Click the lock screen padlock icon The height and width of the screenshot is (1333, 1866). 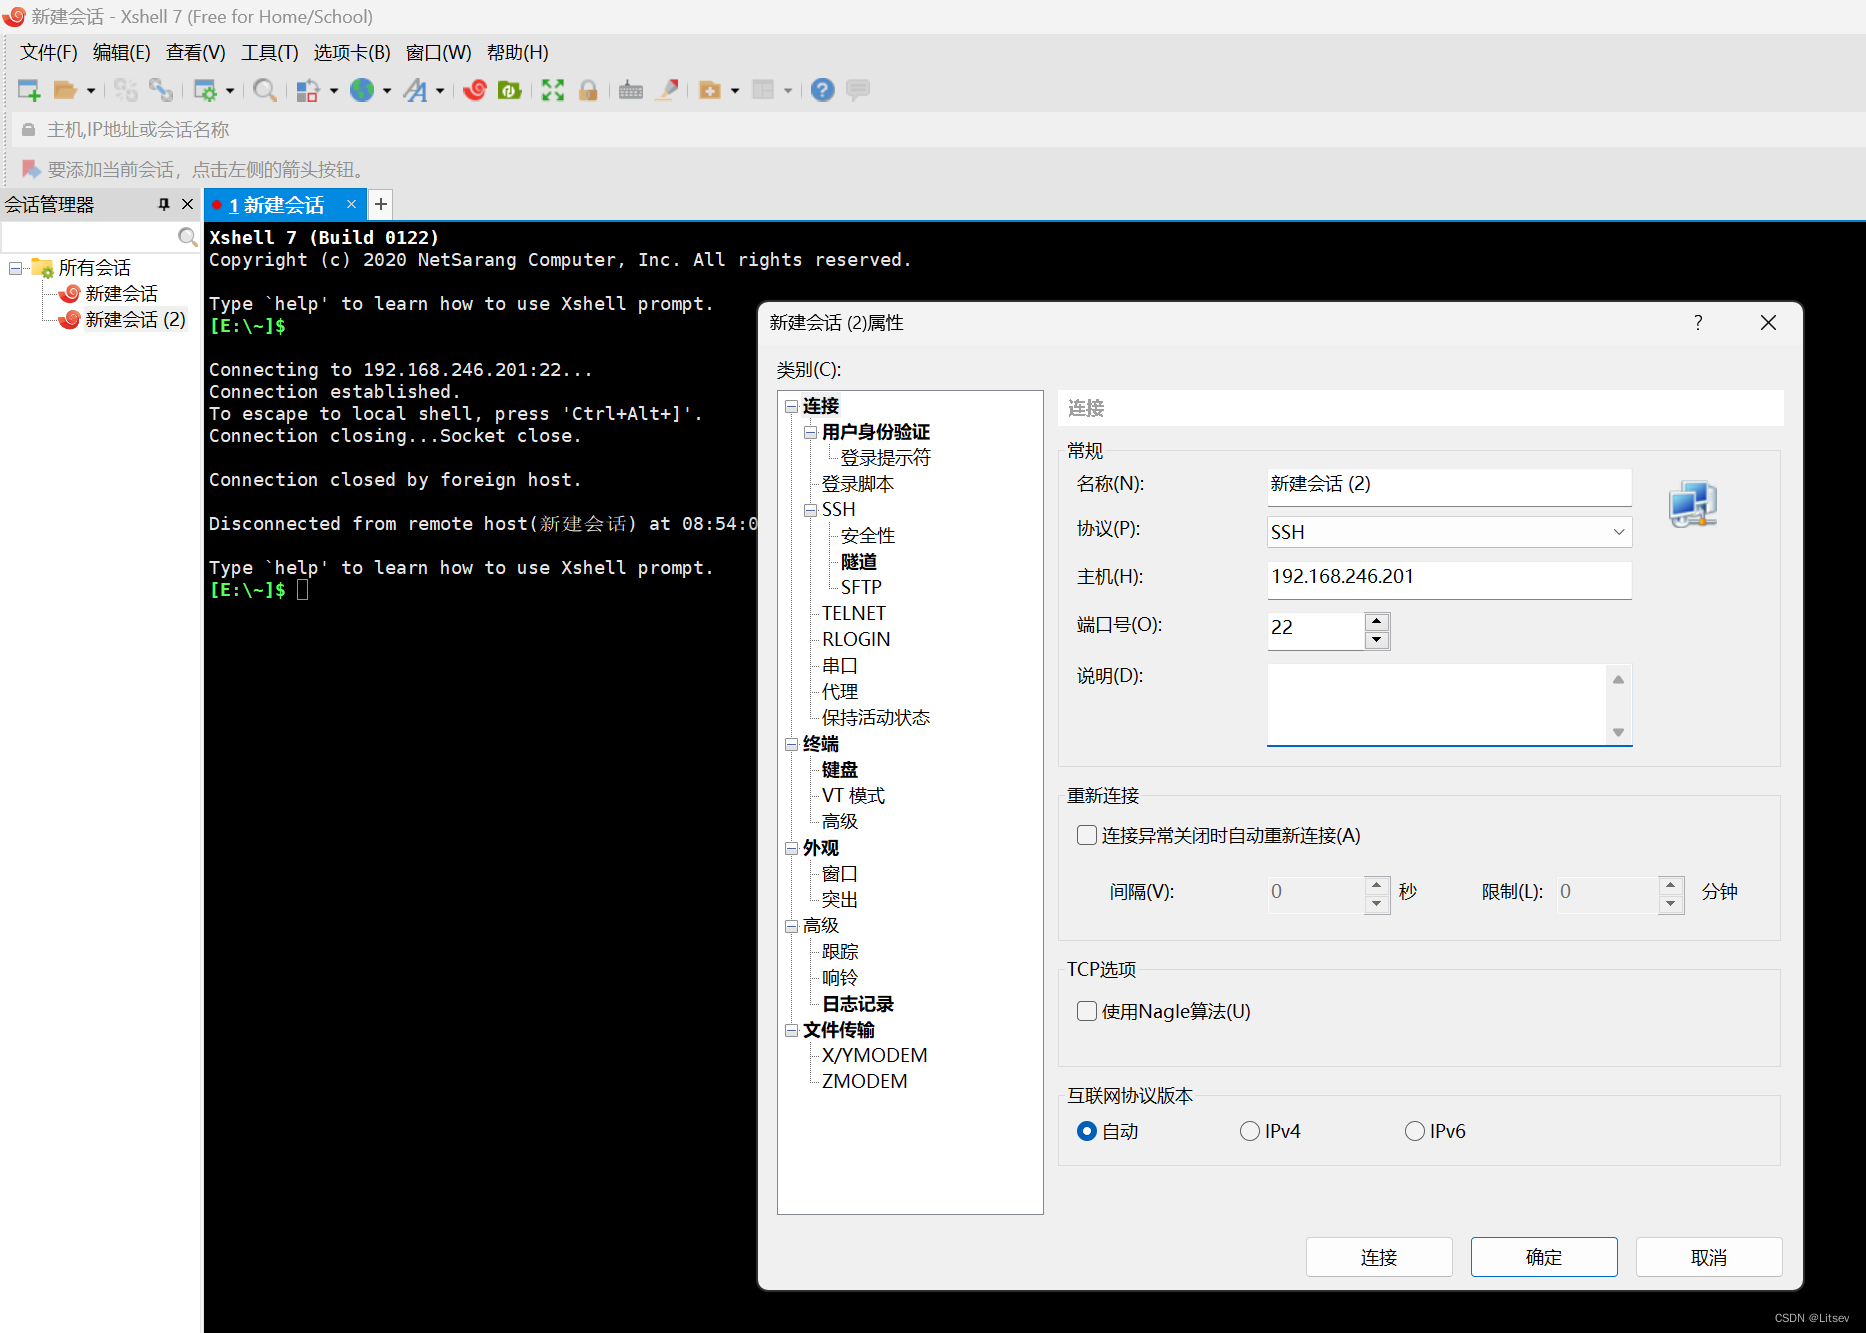(588, 90)
